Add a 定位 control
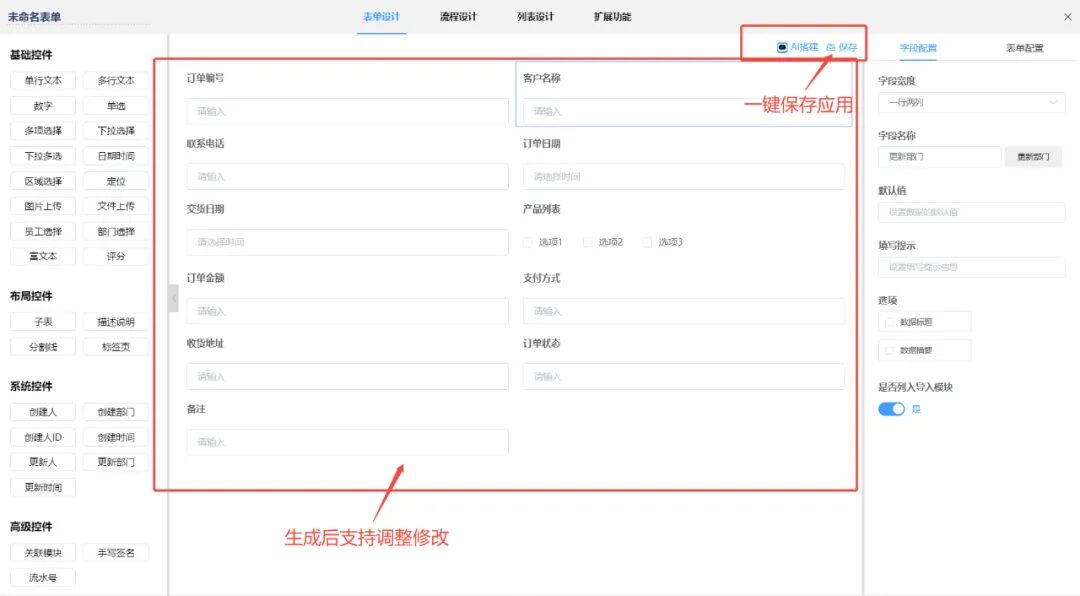This screenshot has height=596, width=1080. coord(116,181)
